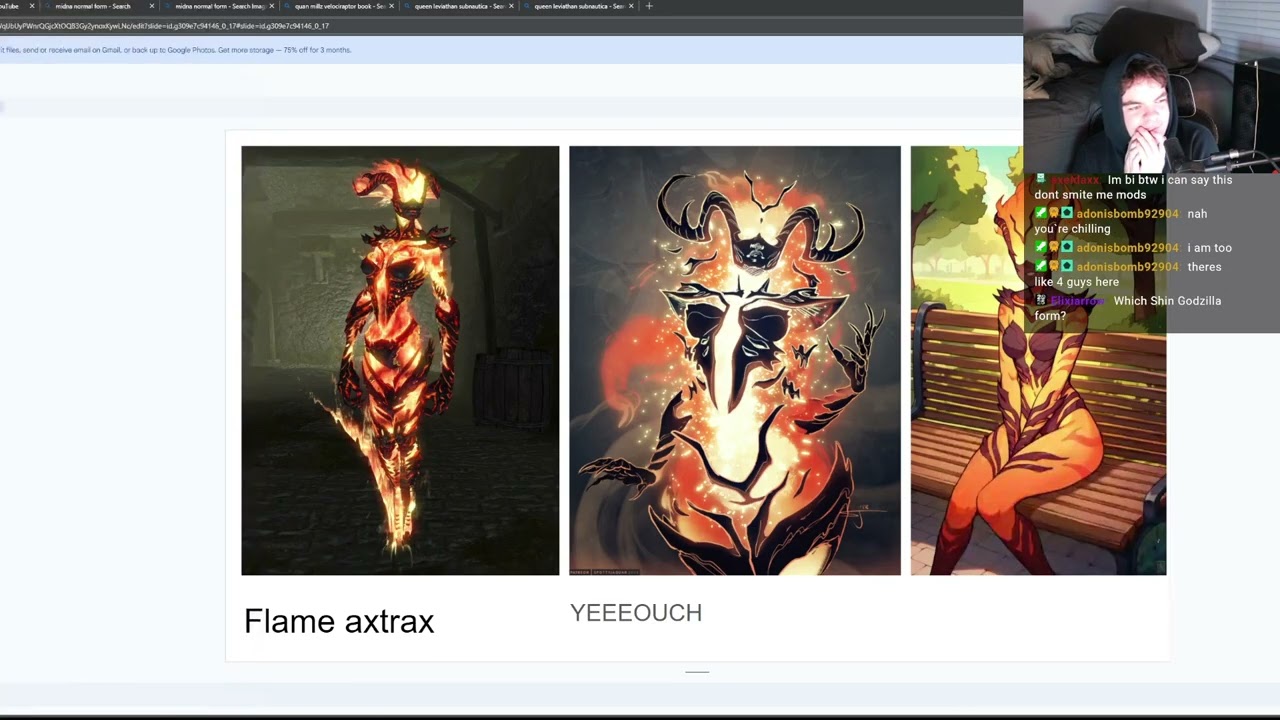Click 'theres like 4 guys here' chat message
1280x720 pixels.
(x=1128, y=274)
